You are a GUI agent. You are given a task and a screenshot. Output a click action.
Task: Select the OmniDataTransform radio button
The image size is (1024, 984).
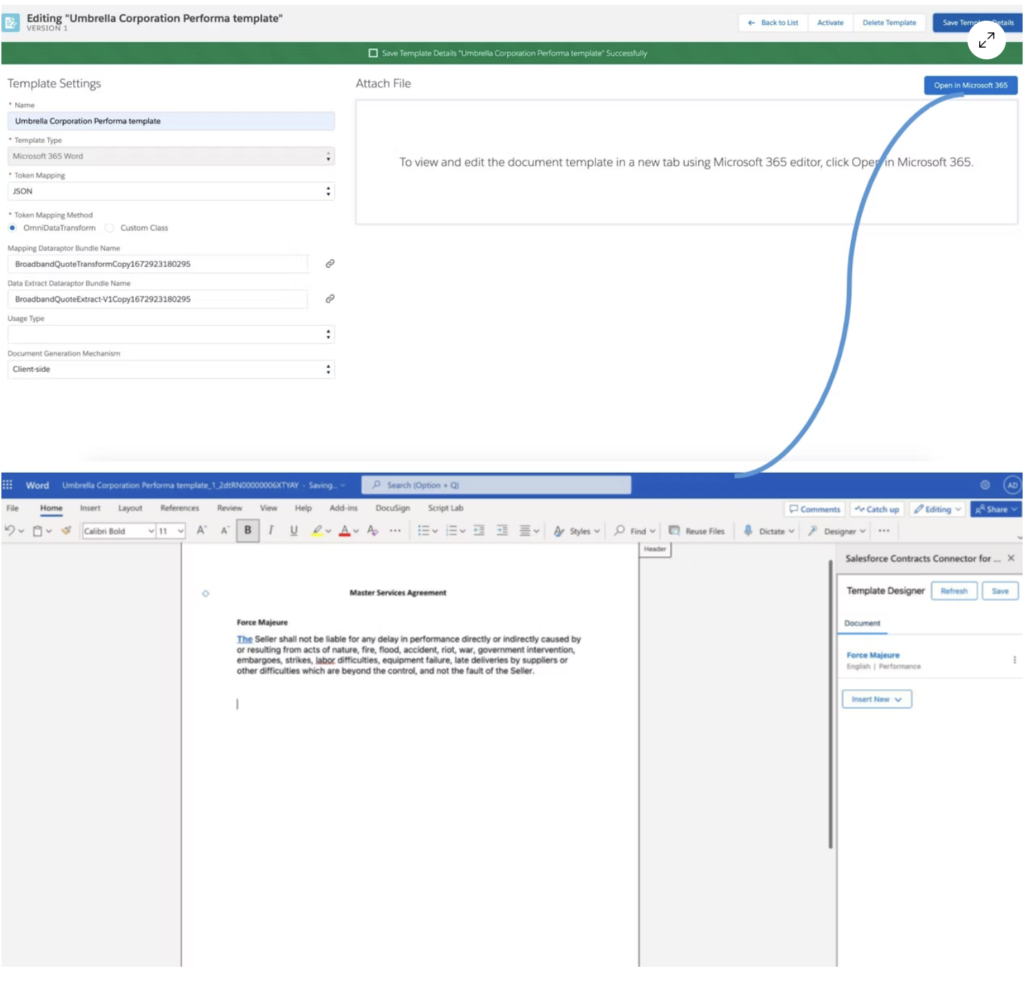pyautogui.click(x=10, y=227)
